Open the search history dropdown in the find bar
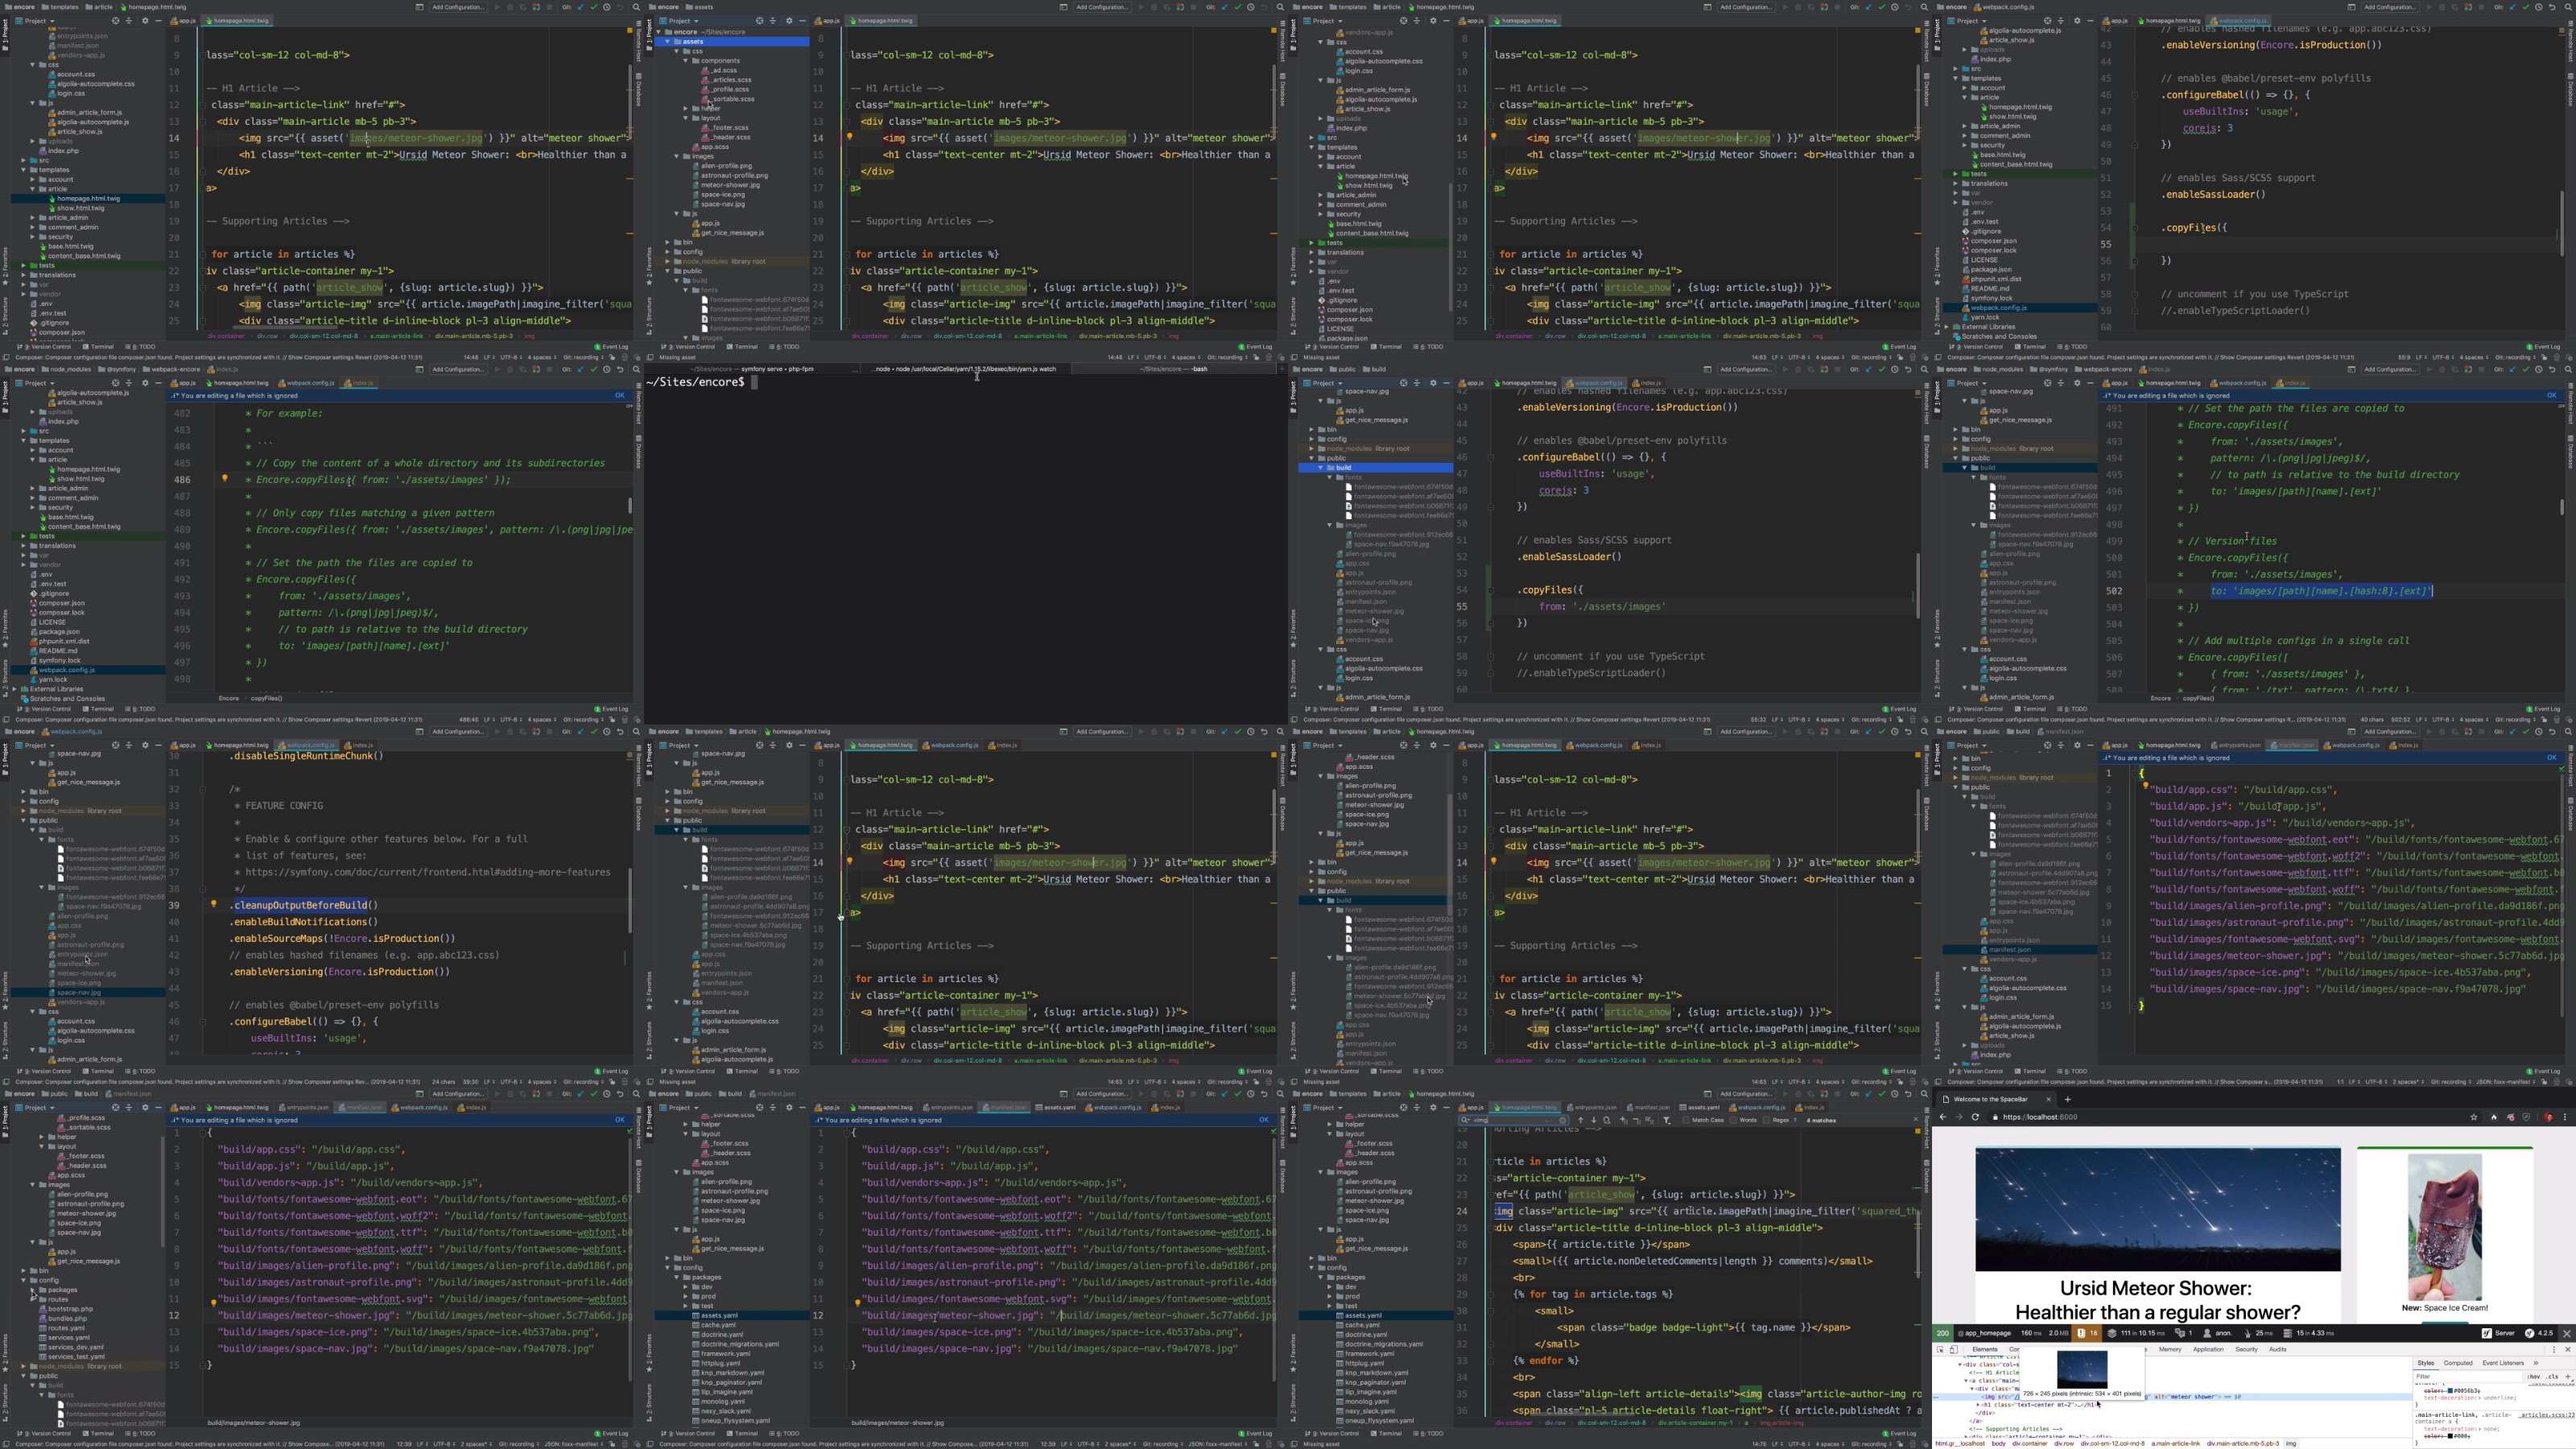This screenshot has width=2576, height=1449. pos(1466,1120)
